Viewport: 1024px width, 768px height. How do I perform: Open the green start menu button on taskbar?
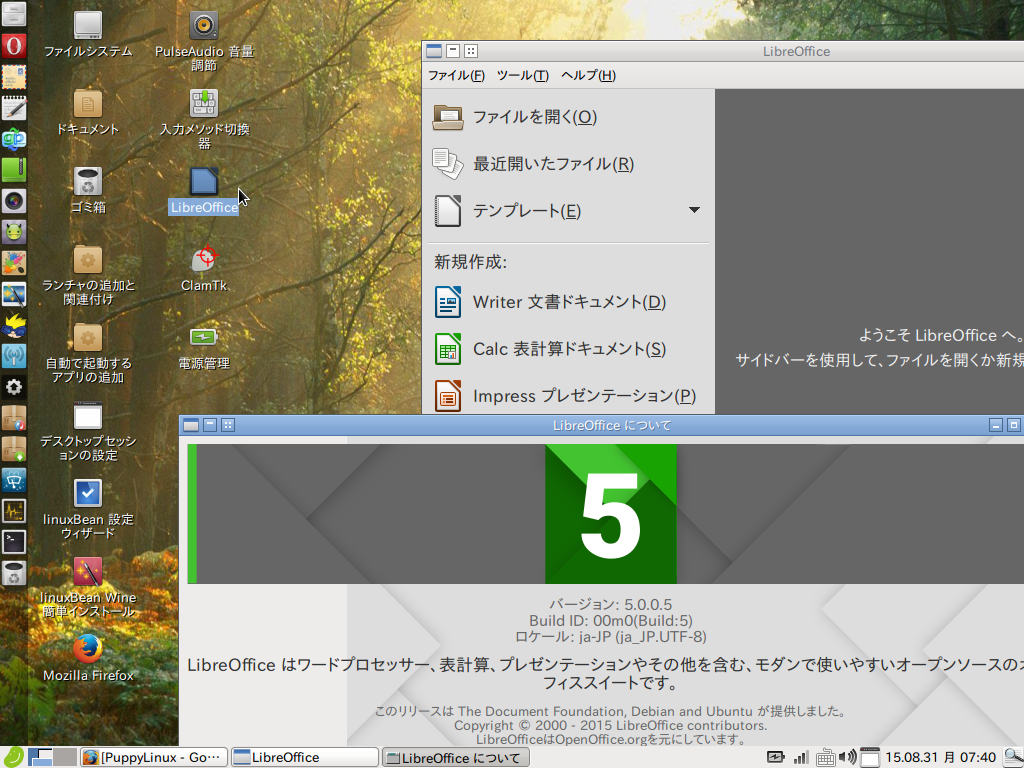[x=13, y=757]
